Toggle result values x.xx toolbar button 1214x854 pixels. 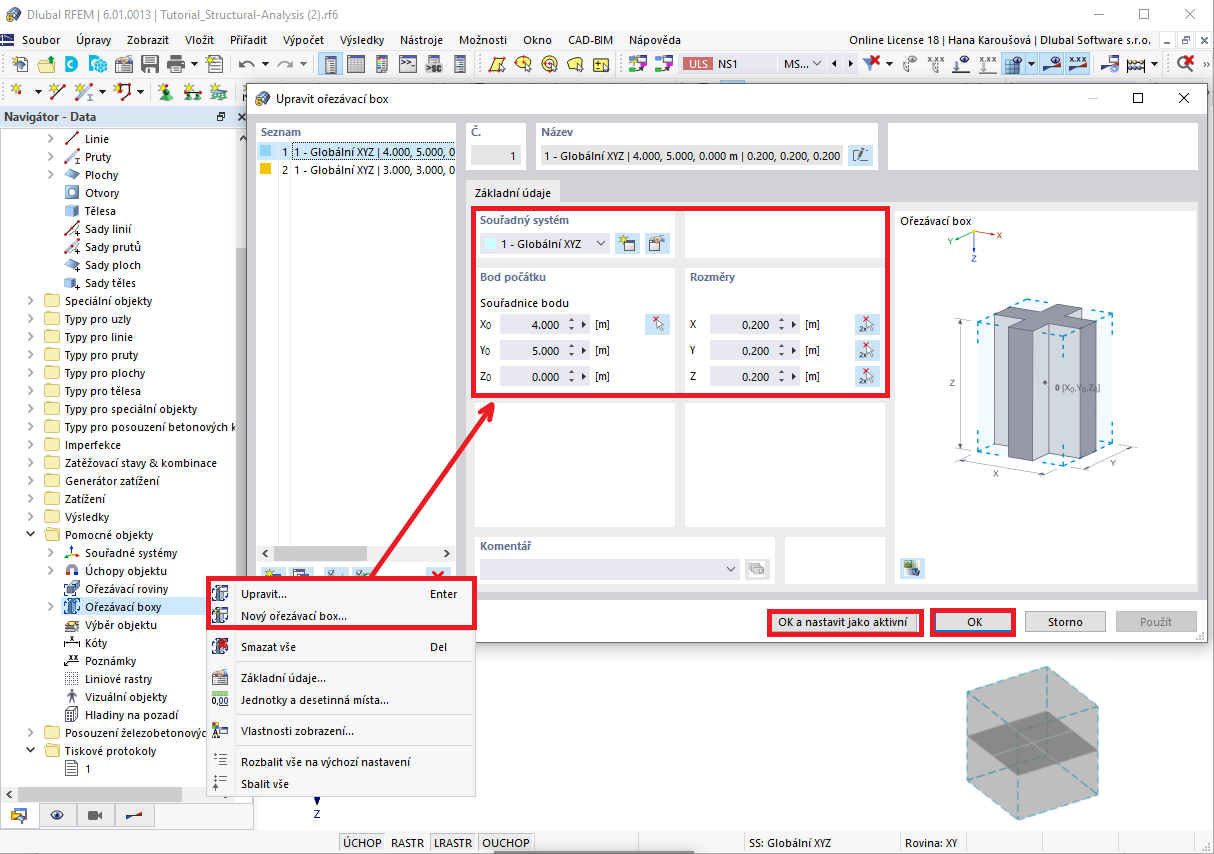(x=1078, y=64)
